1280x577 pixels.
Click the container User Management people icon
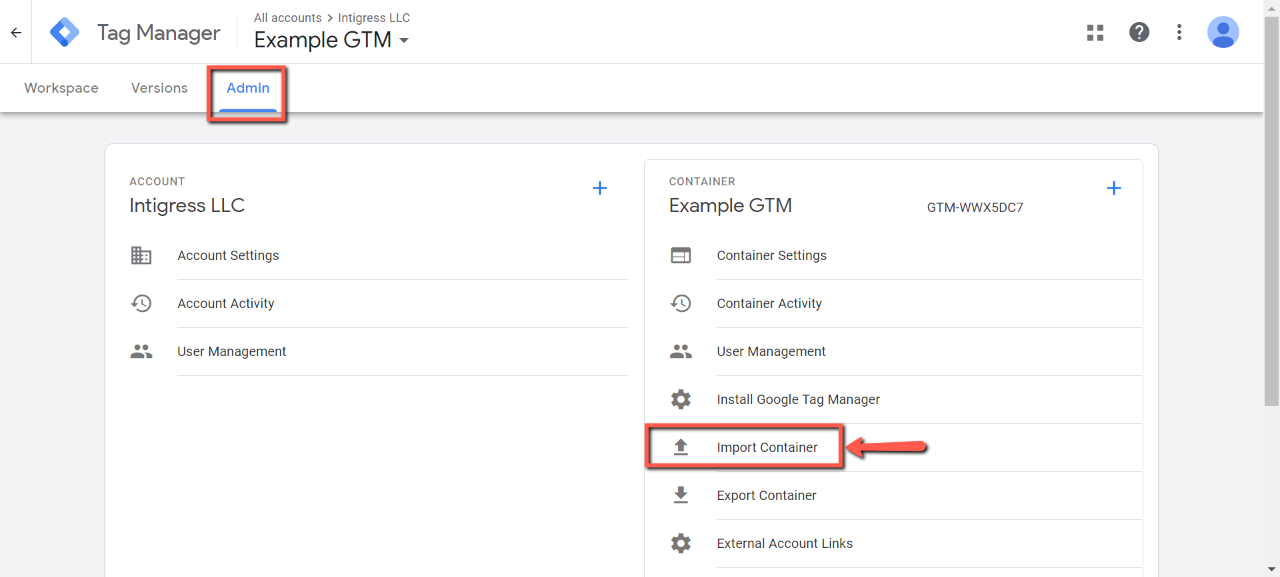click(681, 351)
